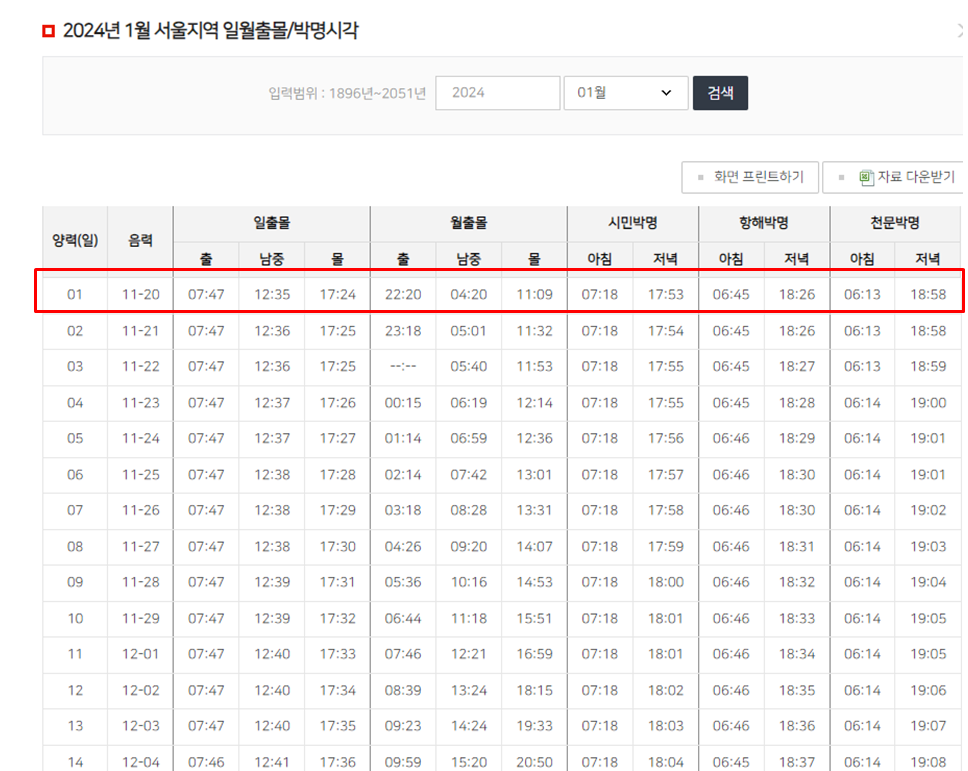Screen dimensions: 968x771
Task: Click 화면 프린트하기 print button
Action: [x=750, y=177]
